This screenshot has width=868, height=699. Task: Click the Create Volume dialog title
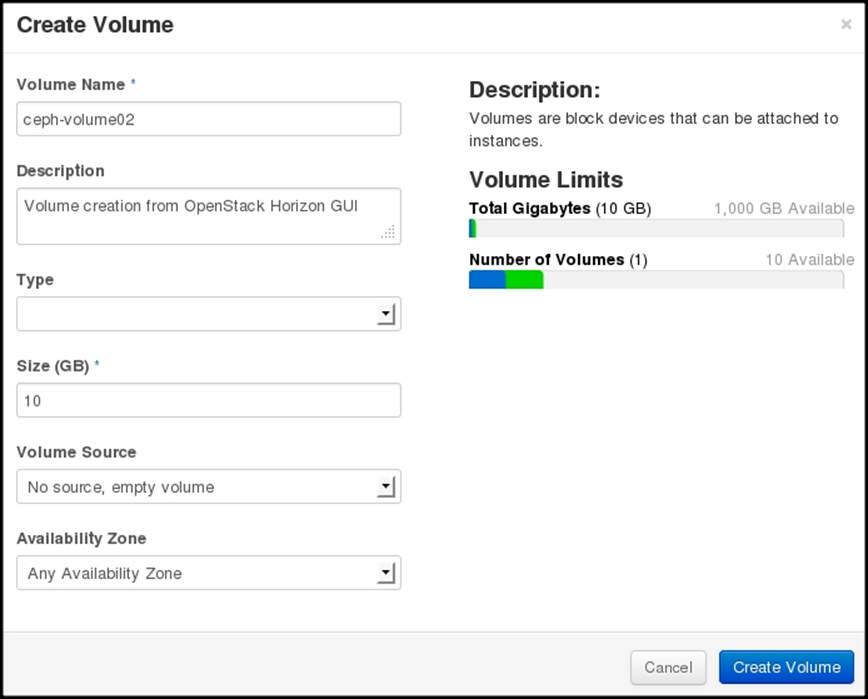point(94,25)
